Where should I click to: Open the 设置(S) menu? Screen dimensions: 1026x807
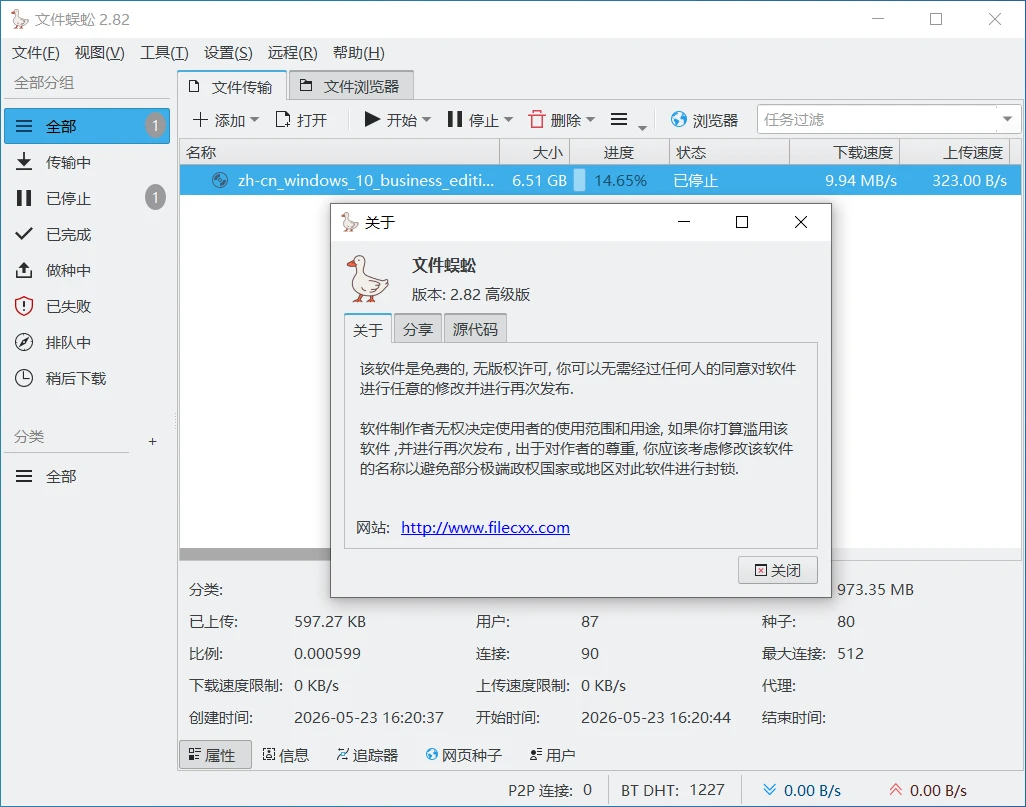228,53
